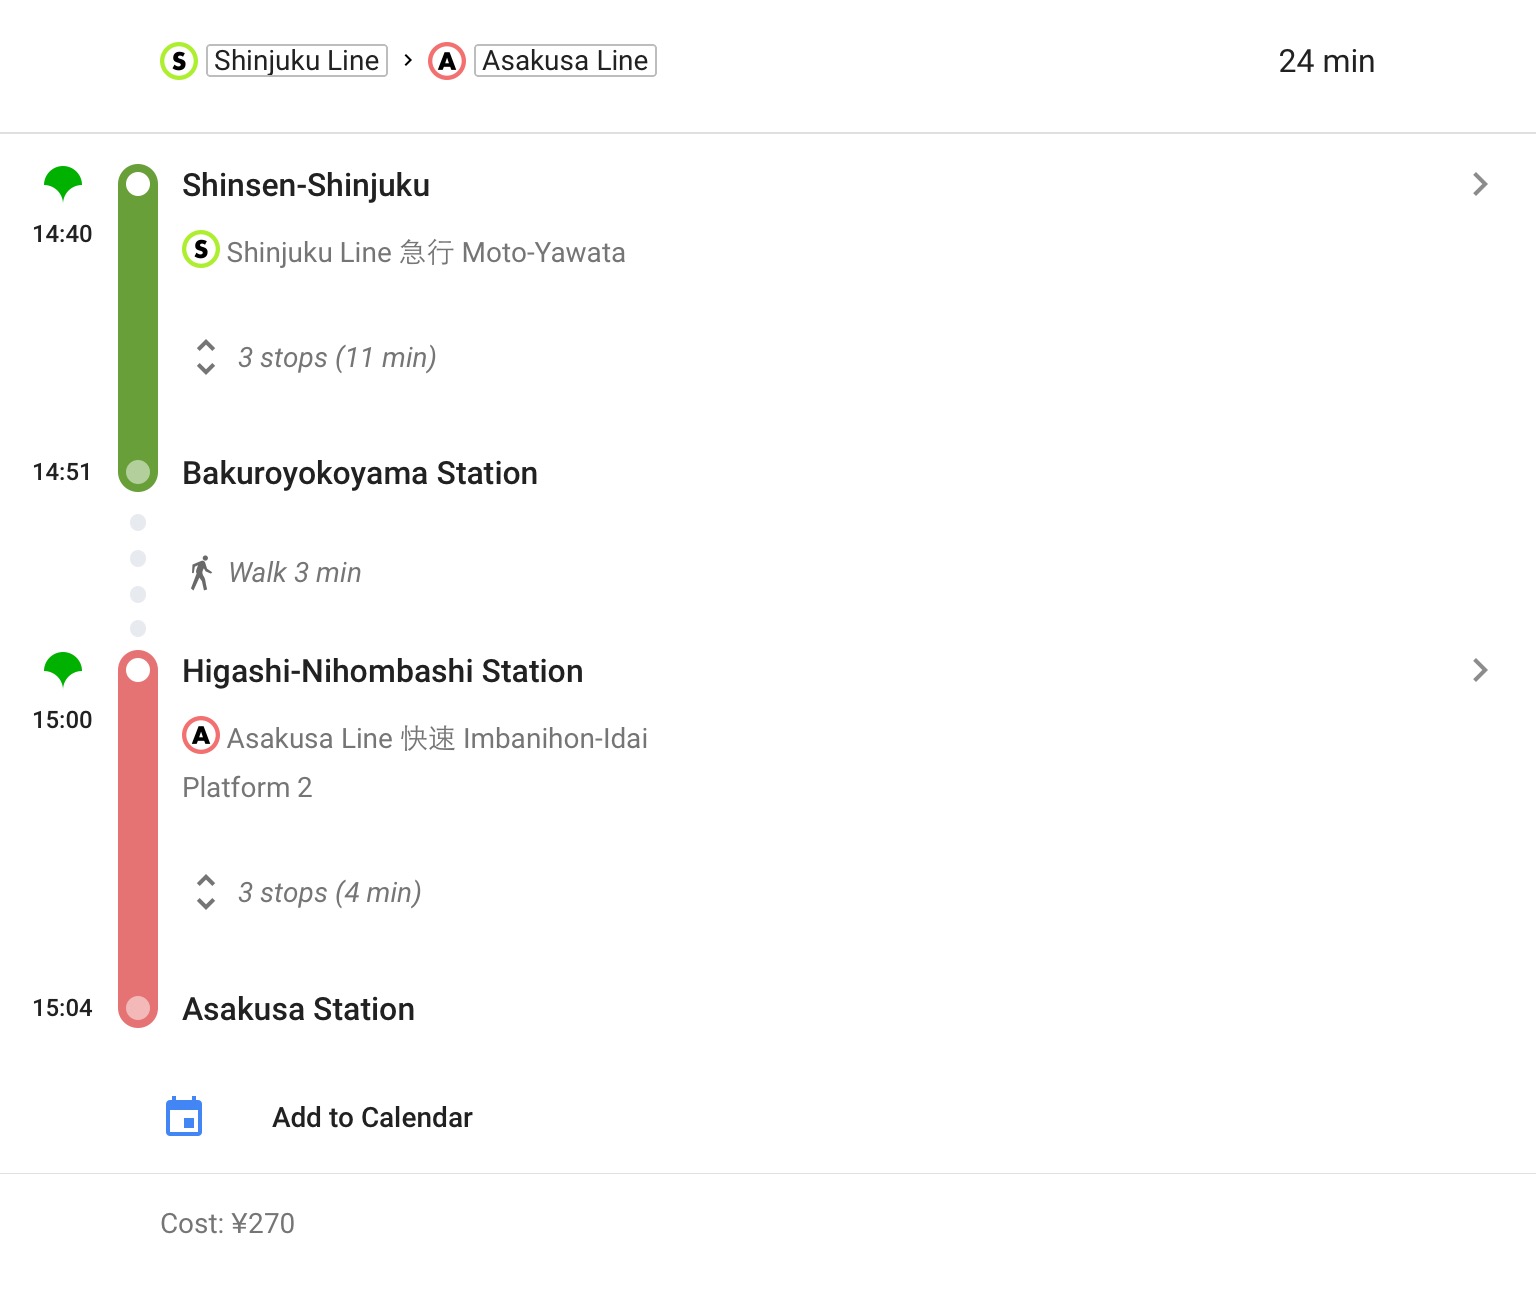Screen dimensions: 1536x1305
Task: Click Asakusa Station name
Action: tap(298, 1009)
